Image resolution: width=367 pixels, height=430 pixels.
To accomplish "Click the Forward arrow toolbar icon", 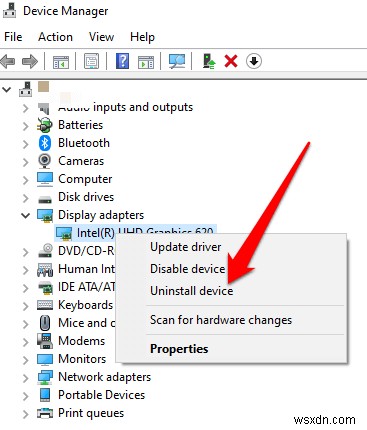I will tap(30, 61).
